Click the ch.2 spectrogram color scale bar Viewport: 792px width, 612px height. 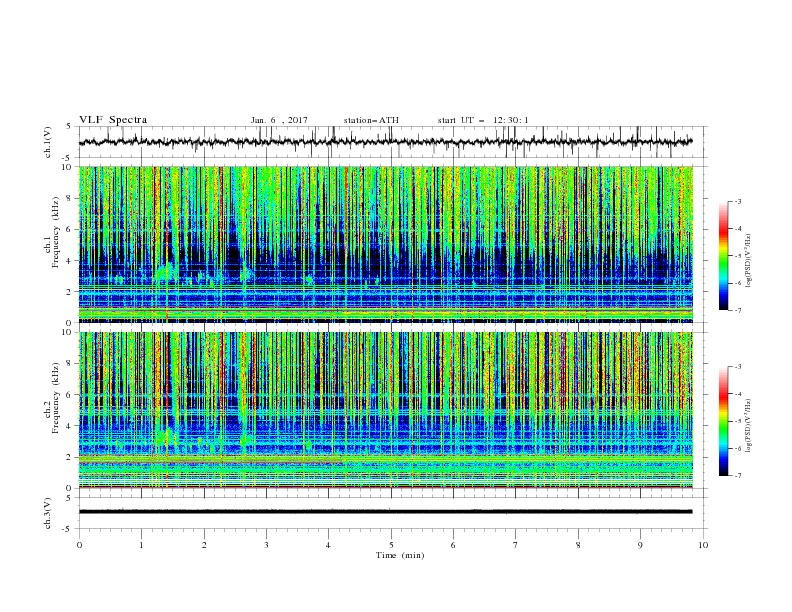[724, 421]
